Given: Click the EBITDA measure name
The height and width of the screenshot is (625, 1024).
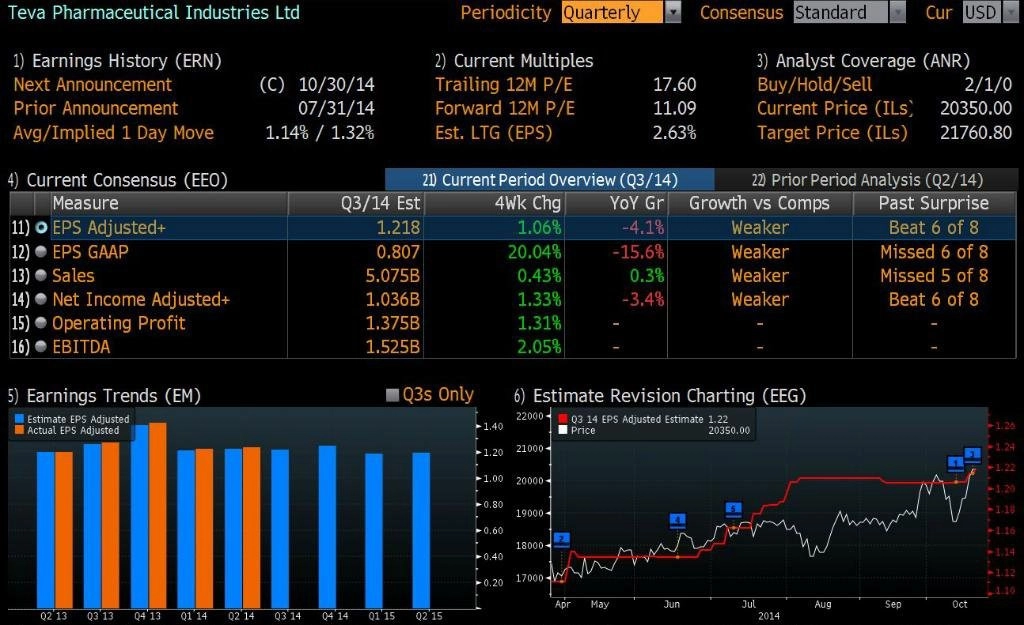Looking at the screenshot, I should [x=81, y=347].
